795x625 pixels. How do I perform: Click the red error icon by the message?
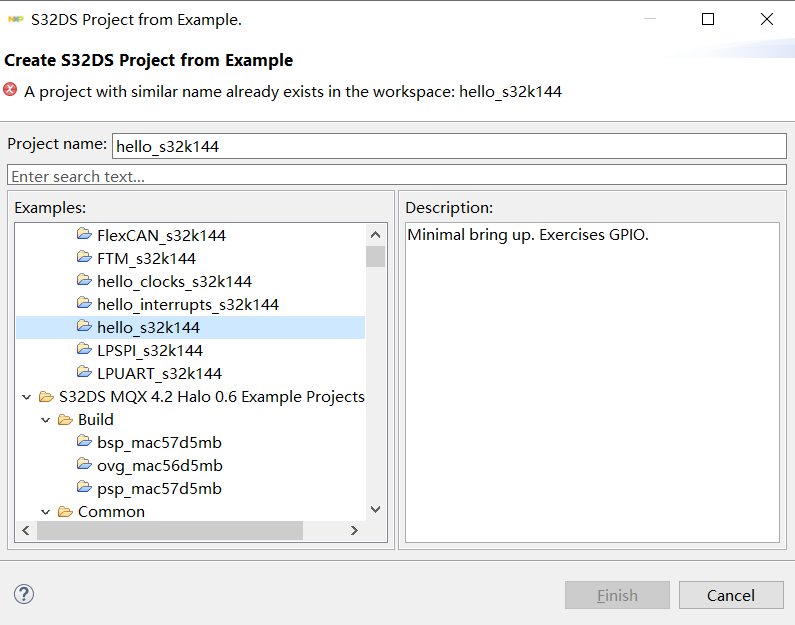tap(11, 90)
